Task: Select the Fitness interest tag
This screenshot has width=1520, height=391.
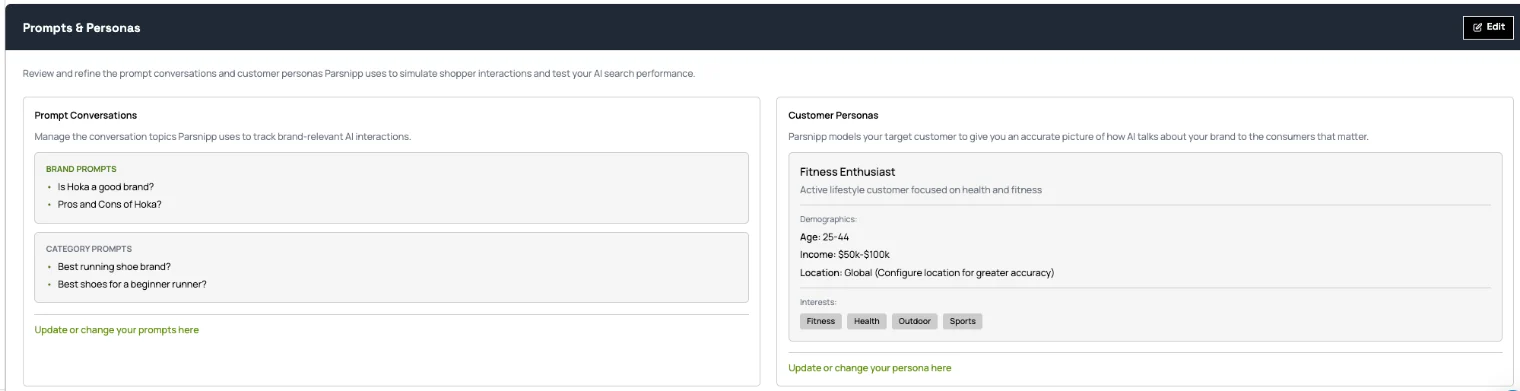Action: (820, 321)
